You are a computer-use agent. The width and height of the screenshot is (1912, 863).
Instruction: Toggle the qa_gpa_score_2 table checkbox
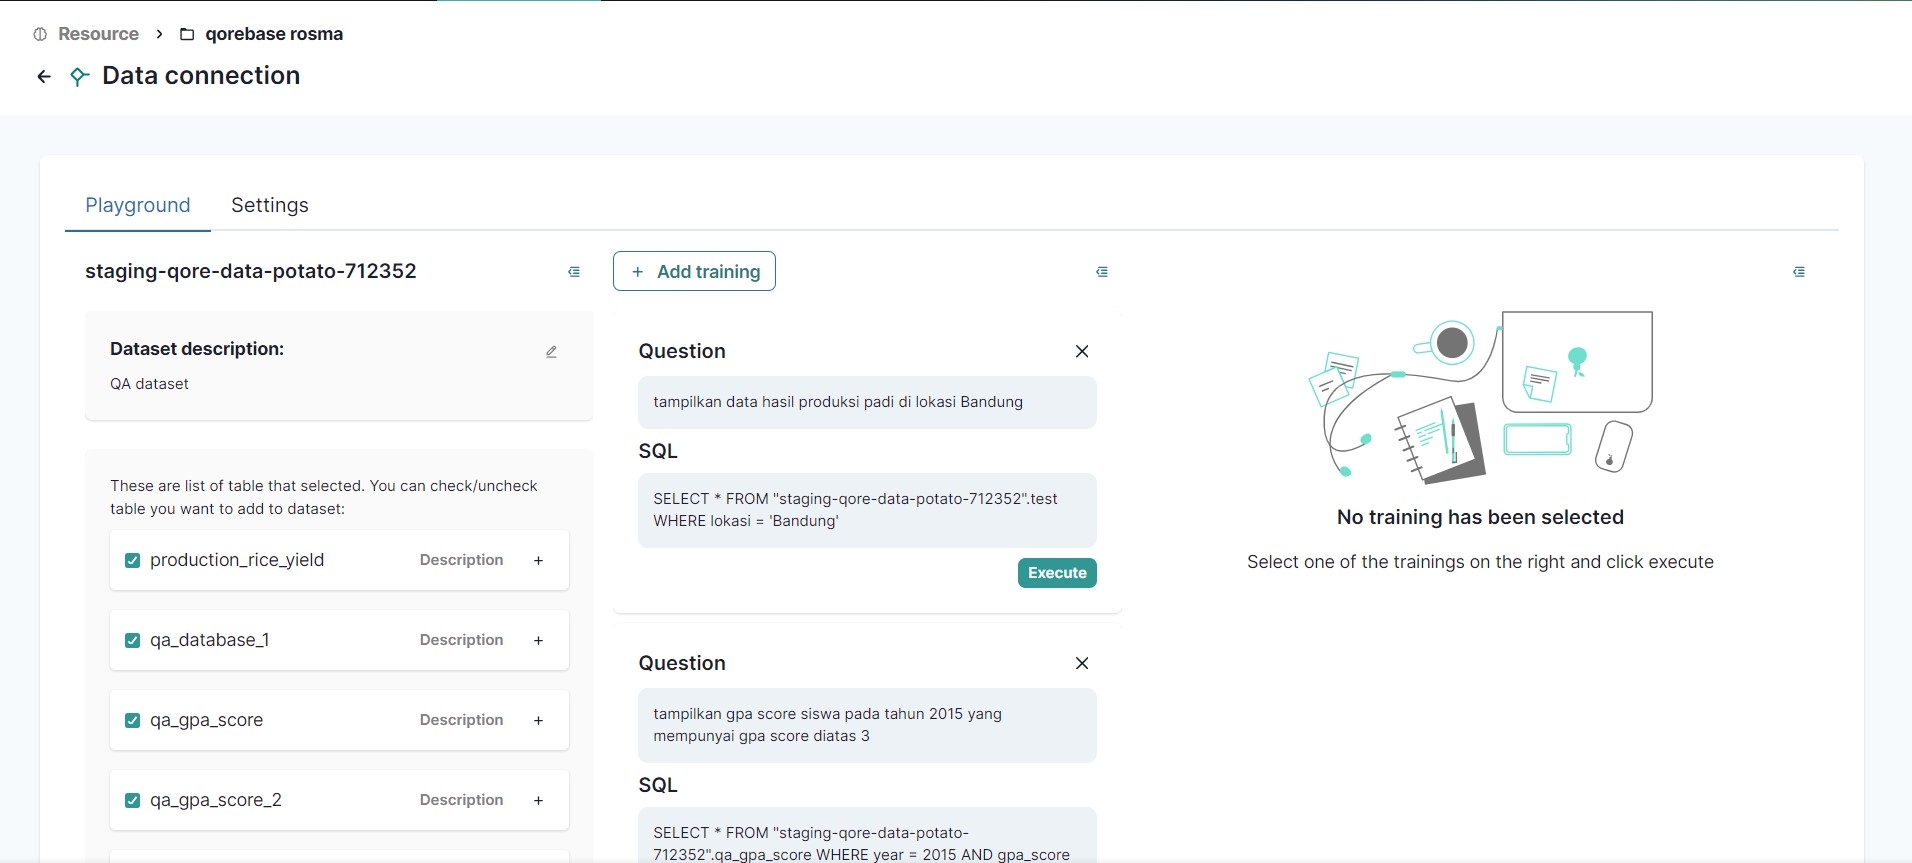tap(132, 800)
